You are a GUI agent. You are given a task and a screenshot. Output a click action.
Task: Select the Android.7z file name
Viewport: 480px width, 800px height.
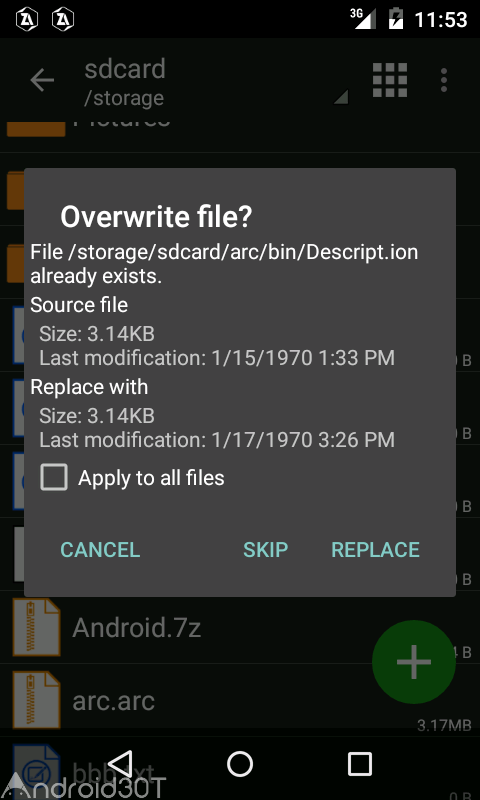pos(137,628)
